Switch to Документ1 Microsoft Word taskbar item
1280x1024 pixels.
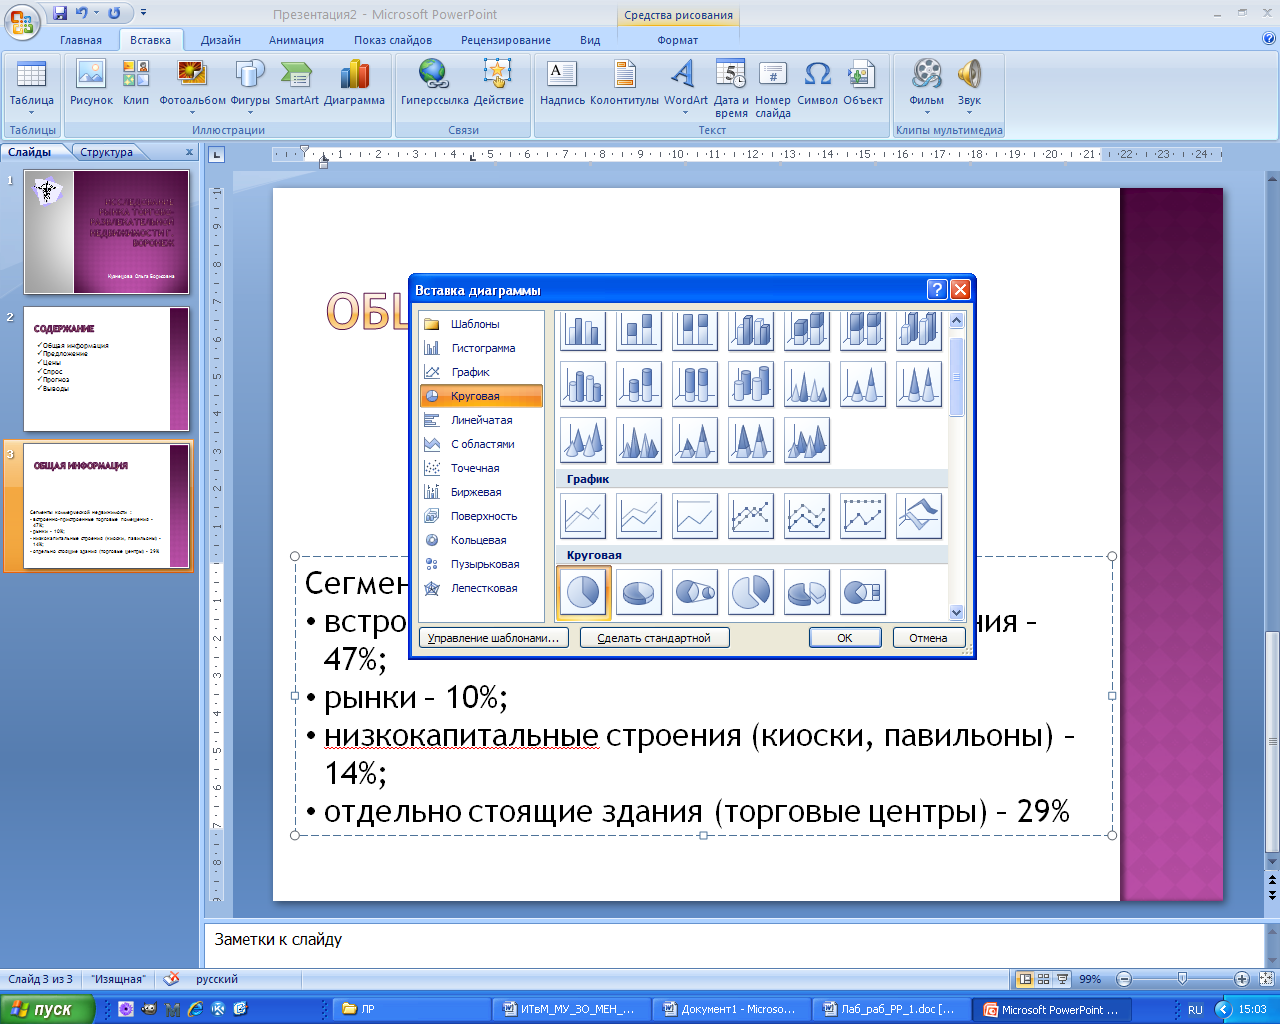coord(730,1009)
